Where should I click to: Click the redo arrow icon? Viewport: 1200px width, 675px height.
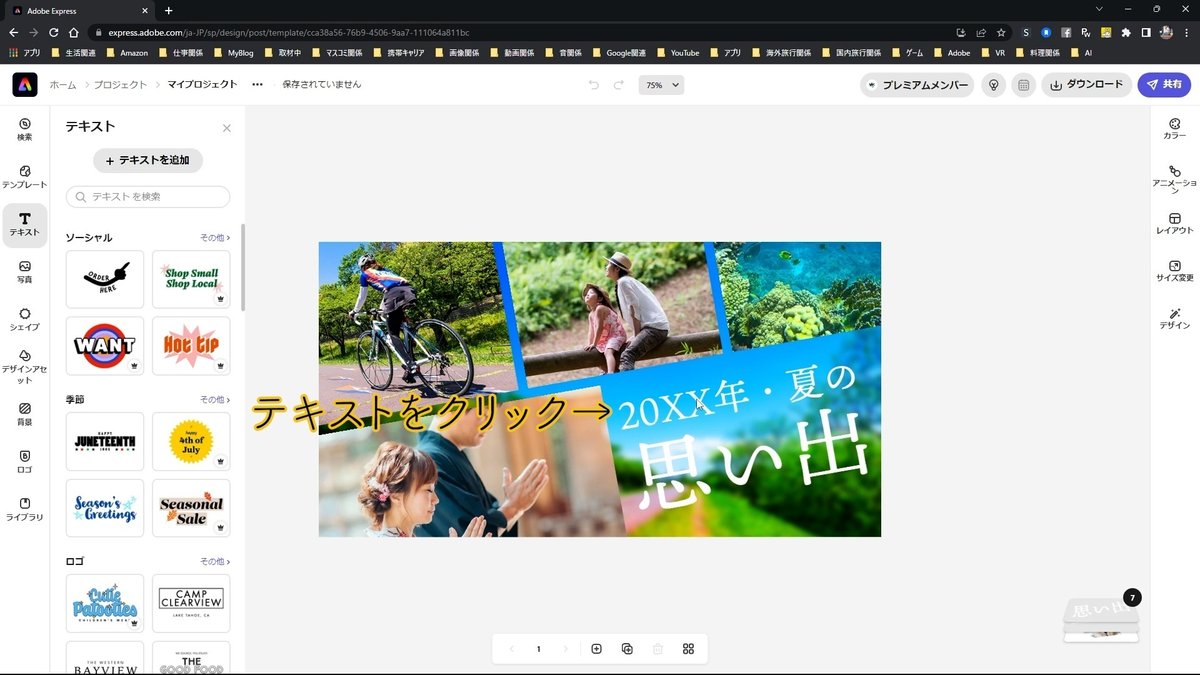click(x=619, y=85)
